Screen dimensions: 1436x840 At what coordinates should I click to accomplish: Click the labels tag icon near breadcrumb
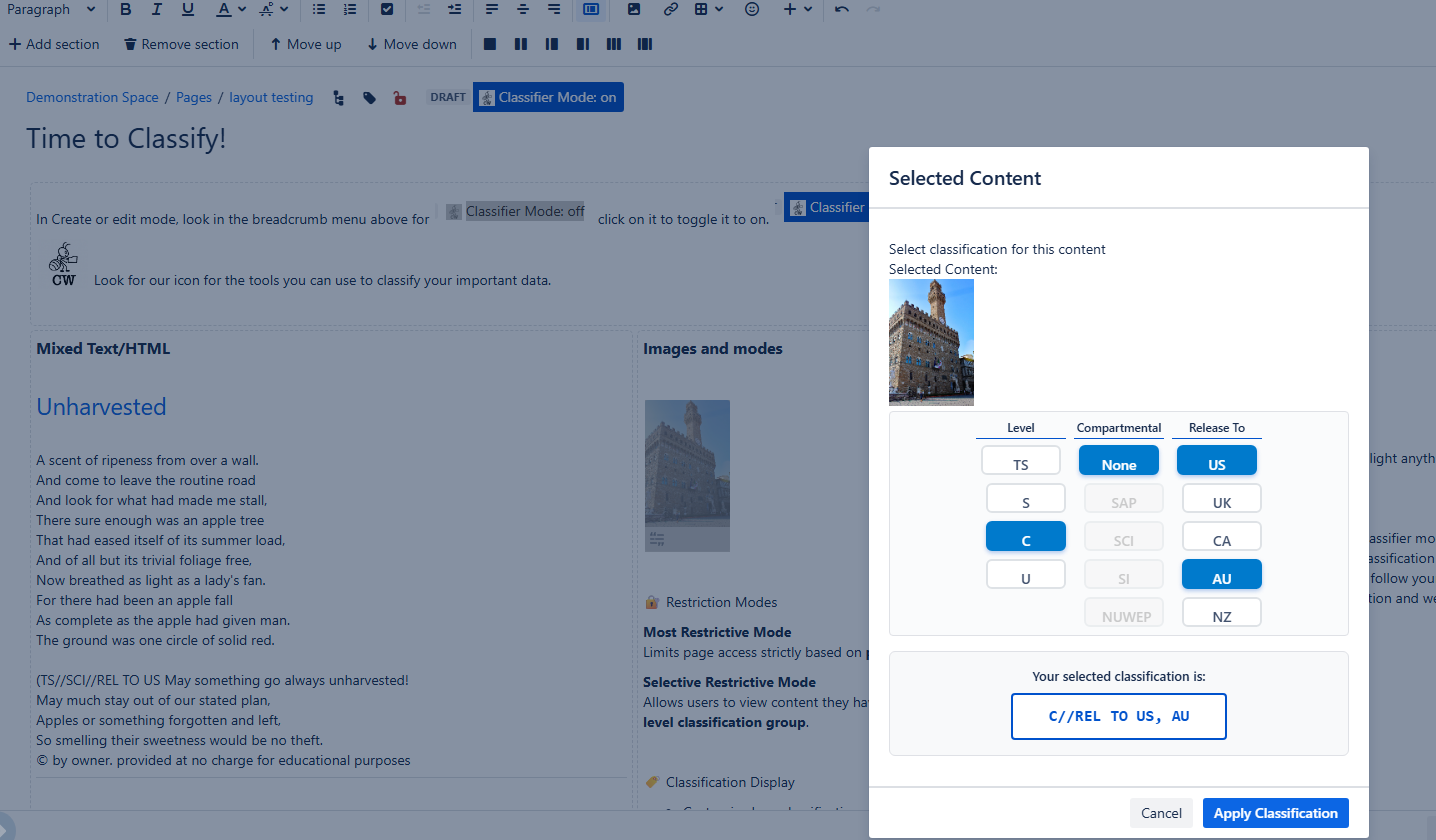[x=369, y=97]
